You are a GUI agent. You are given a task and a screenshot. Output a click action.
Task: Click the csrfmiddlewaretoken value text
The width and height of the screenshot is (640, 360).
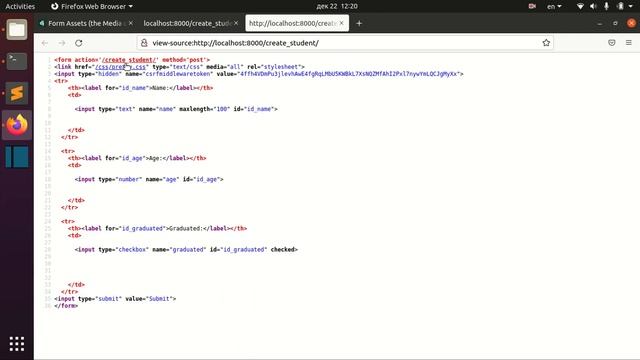tap(349, 74)
